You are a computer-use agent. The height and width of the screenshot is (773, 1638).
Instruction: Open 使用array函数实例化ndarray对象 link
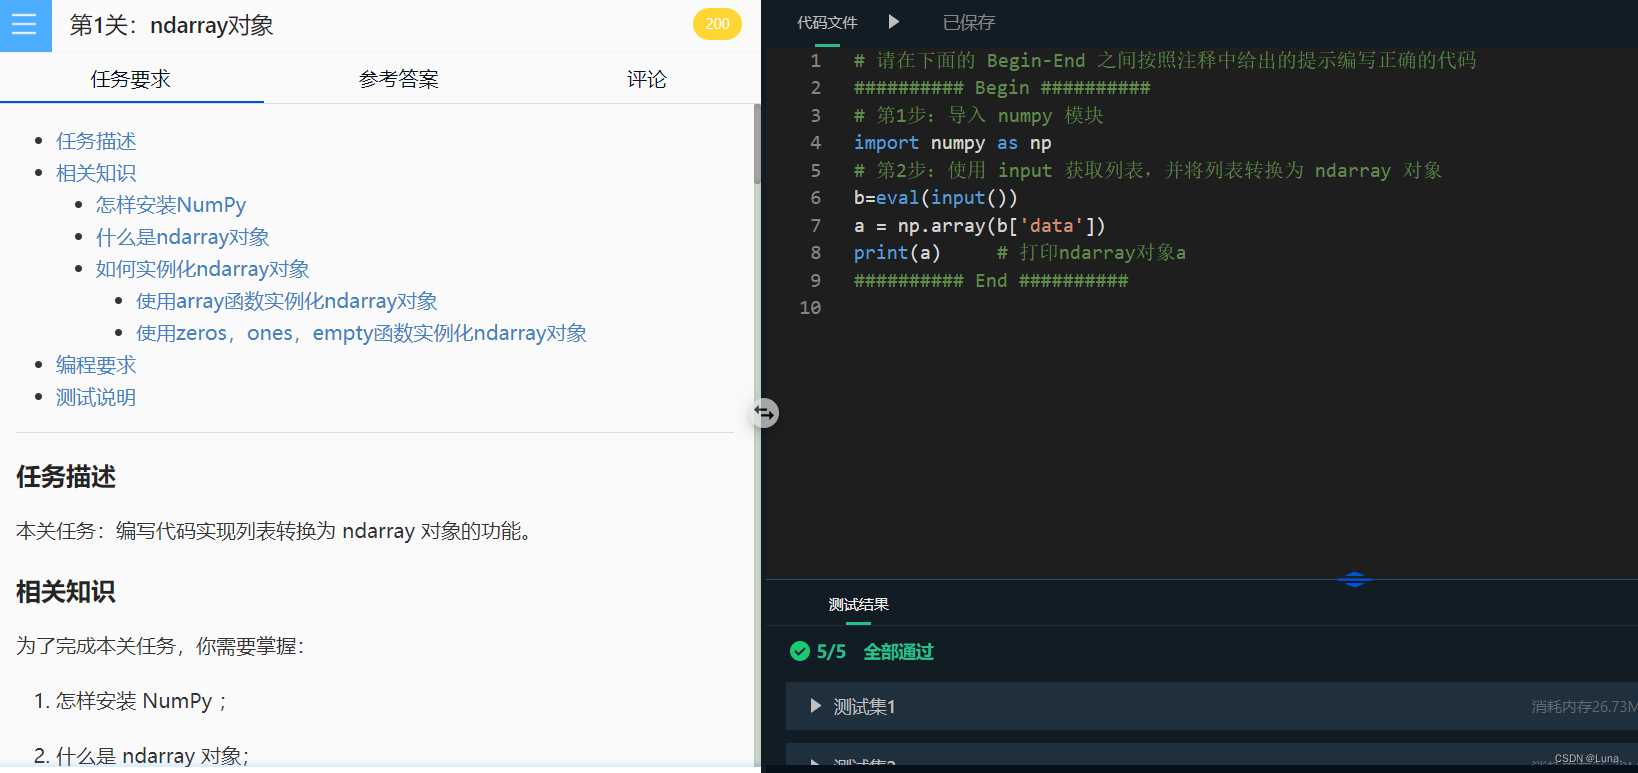(x=287, y=301)
